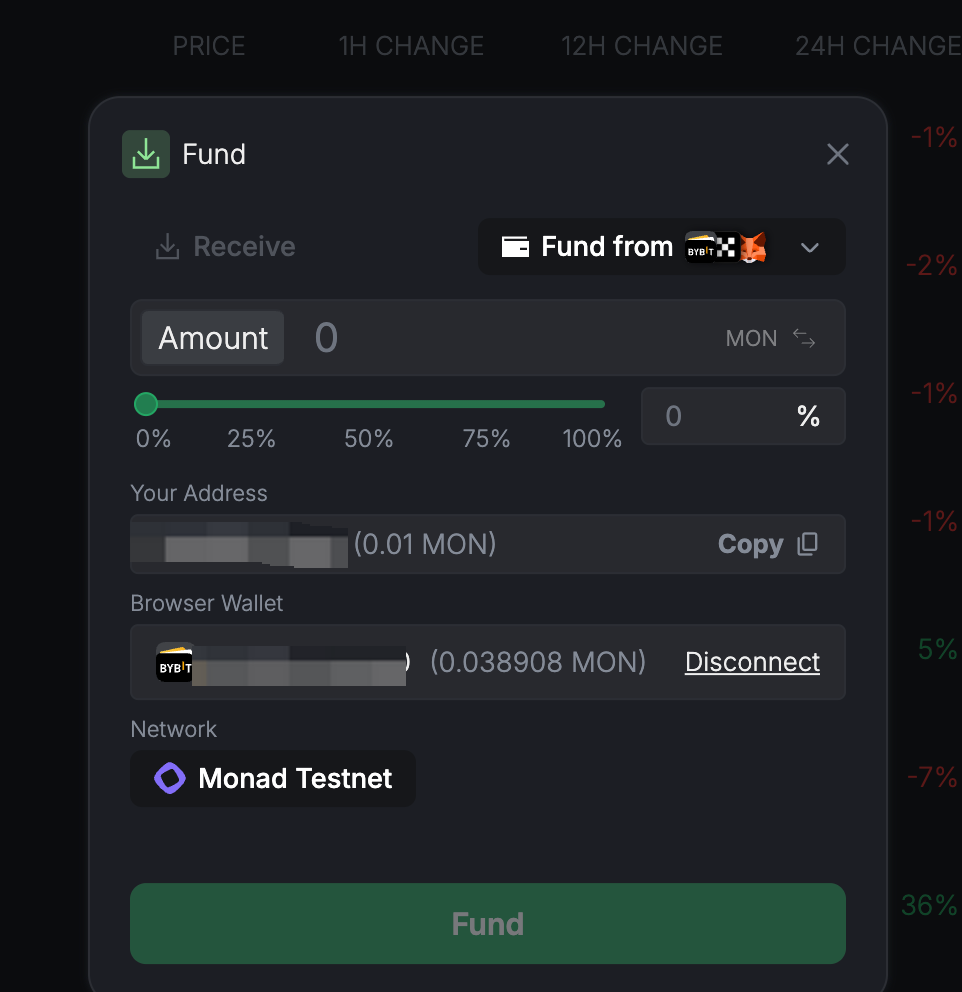Copy your address with the copy icon

click(x=808, y=543)
